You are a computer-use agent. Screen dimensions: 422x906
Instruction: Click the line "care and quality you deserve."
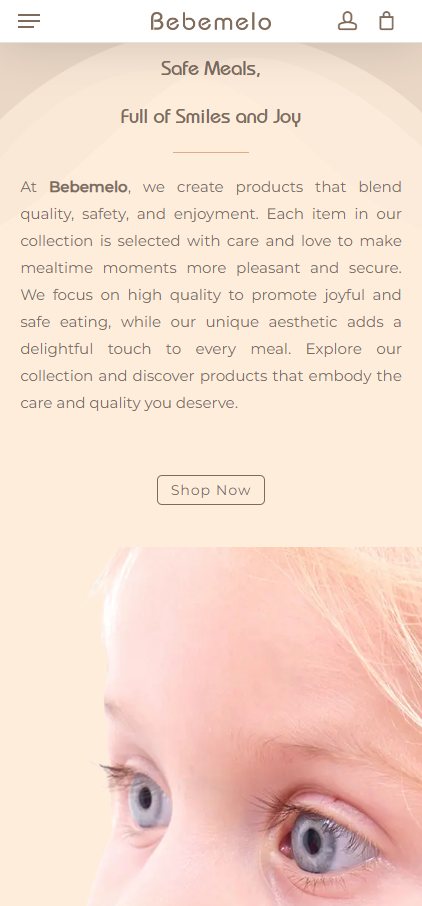[x=129, y=403]
